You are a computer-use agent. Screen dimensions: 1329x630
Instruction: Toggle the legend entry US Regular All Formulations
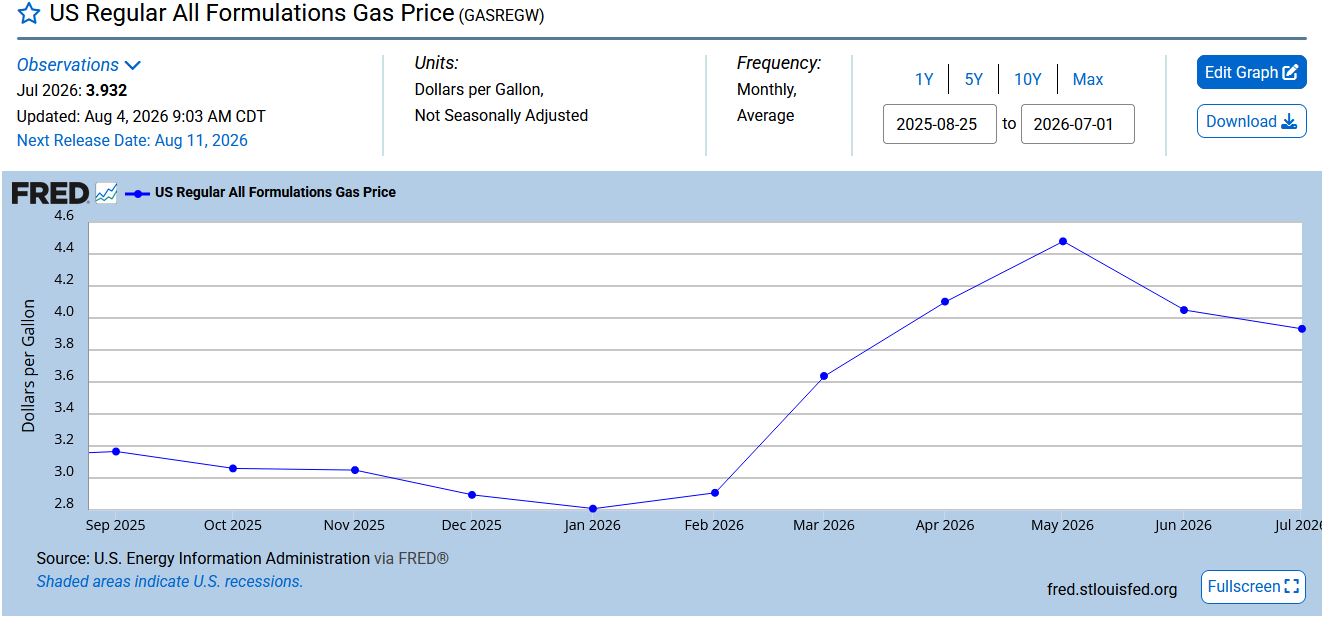pyautogui.click(x=261, y=192)
